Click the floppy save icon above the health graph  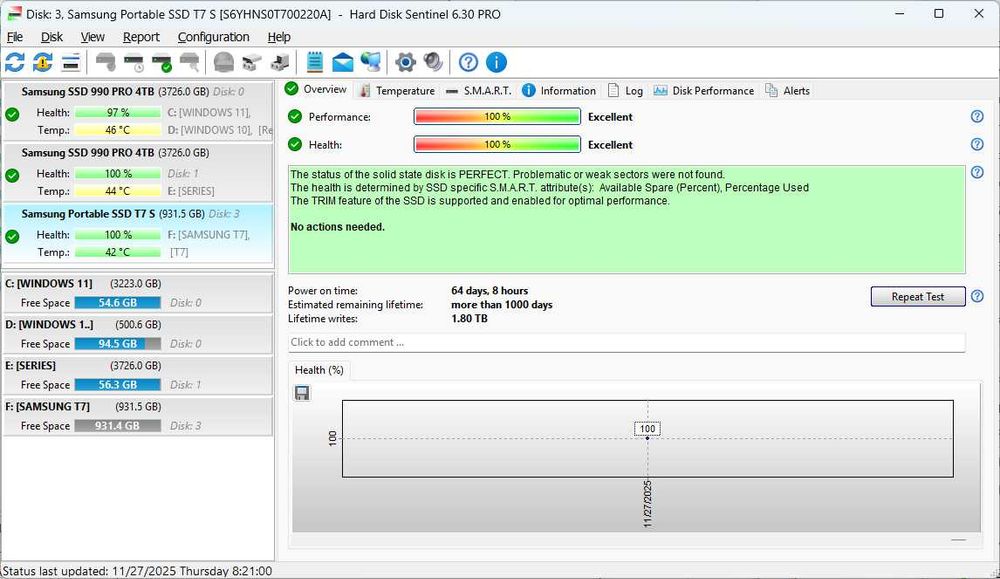tap(302, 393)
